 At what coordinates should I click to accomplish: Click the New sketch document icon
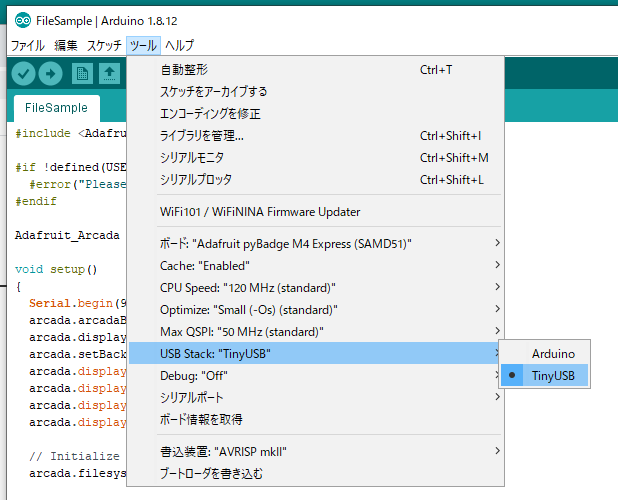tap(82, 74)
